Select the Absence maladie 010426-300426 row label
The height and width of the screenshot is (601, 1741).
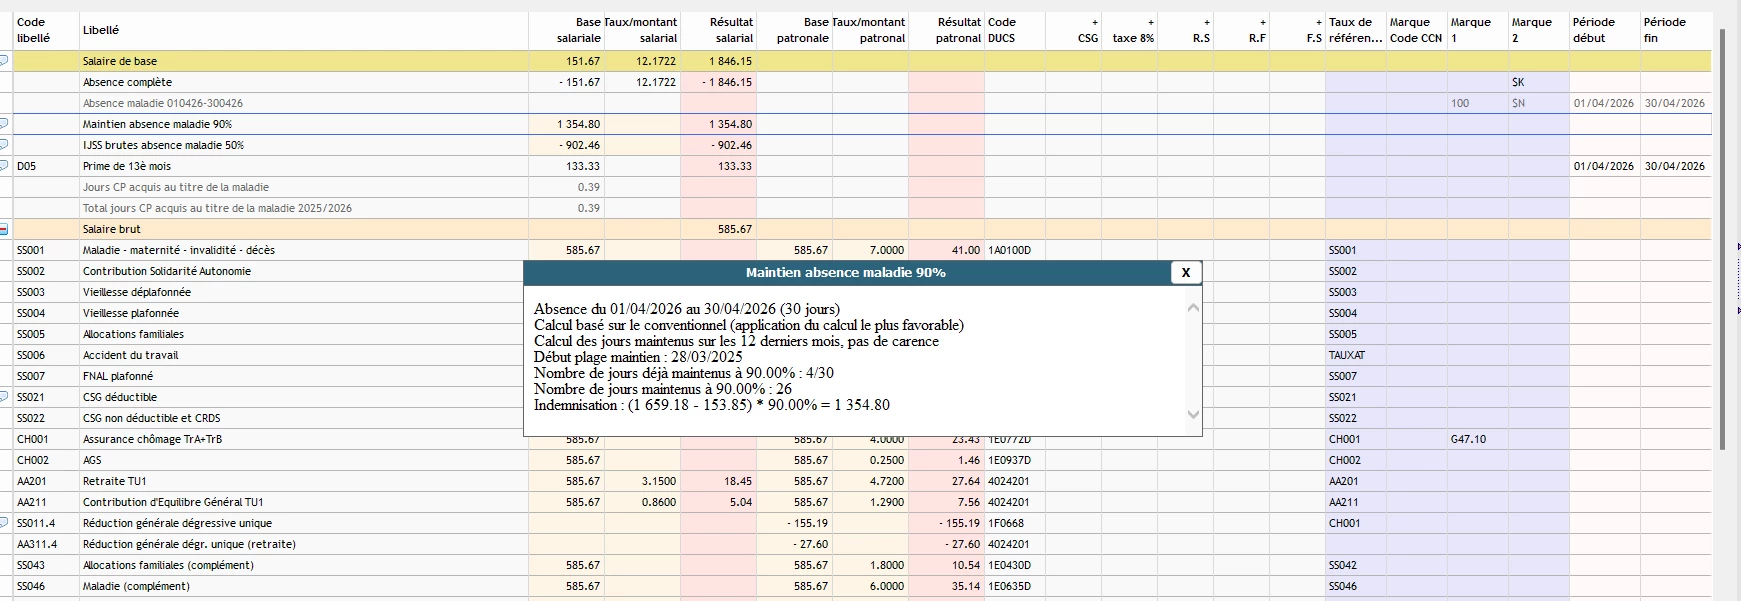click(163, 103)
